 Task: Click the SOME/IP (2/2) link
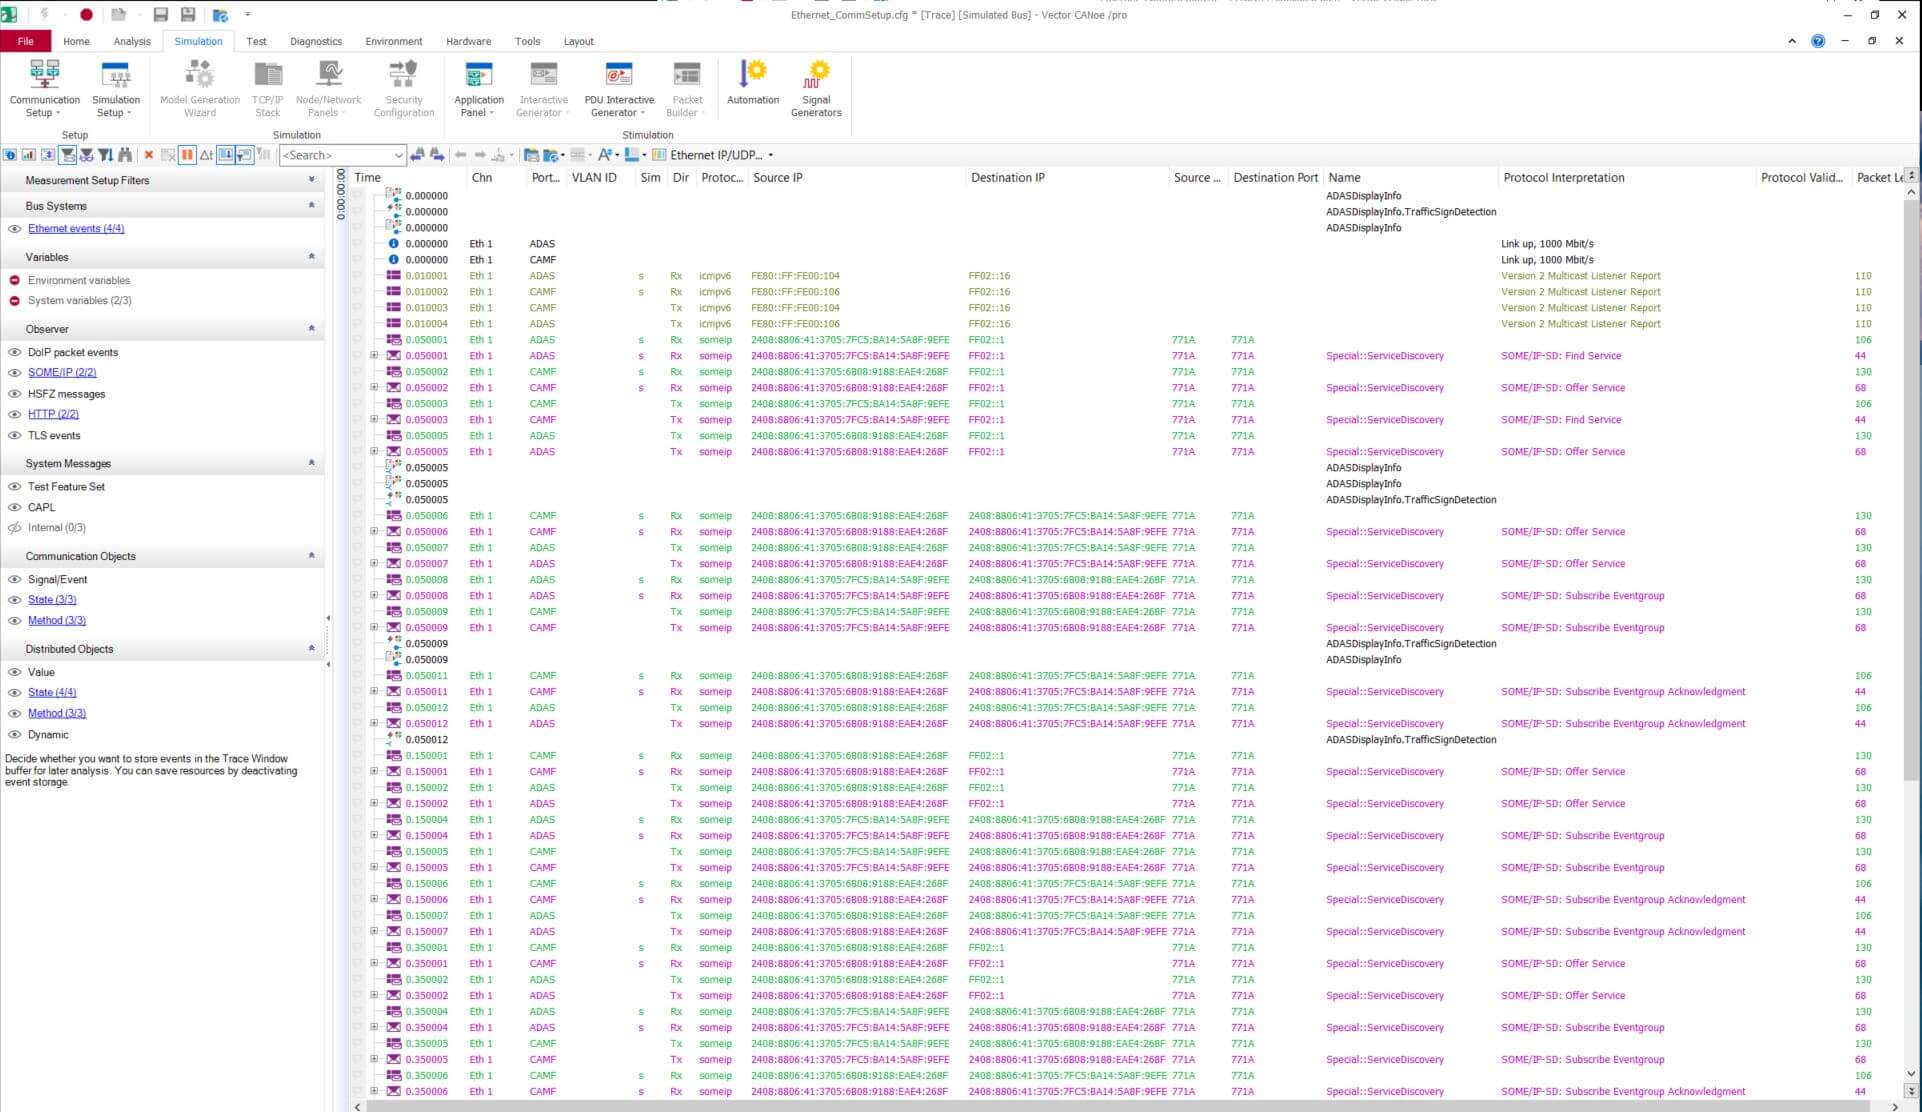pyautogui.click(x=62, y=372)
